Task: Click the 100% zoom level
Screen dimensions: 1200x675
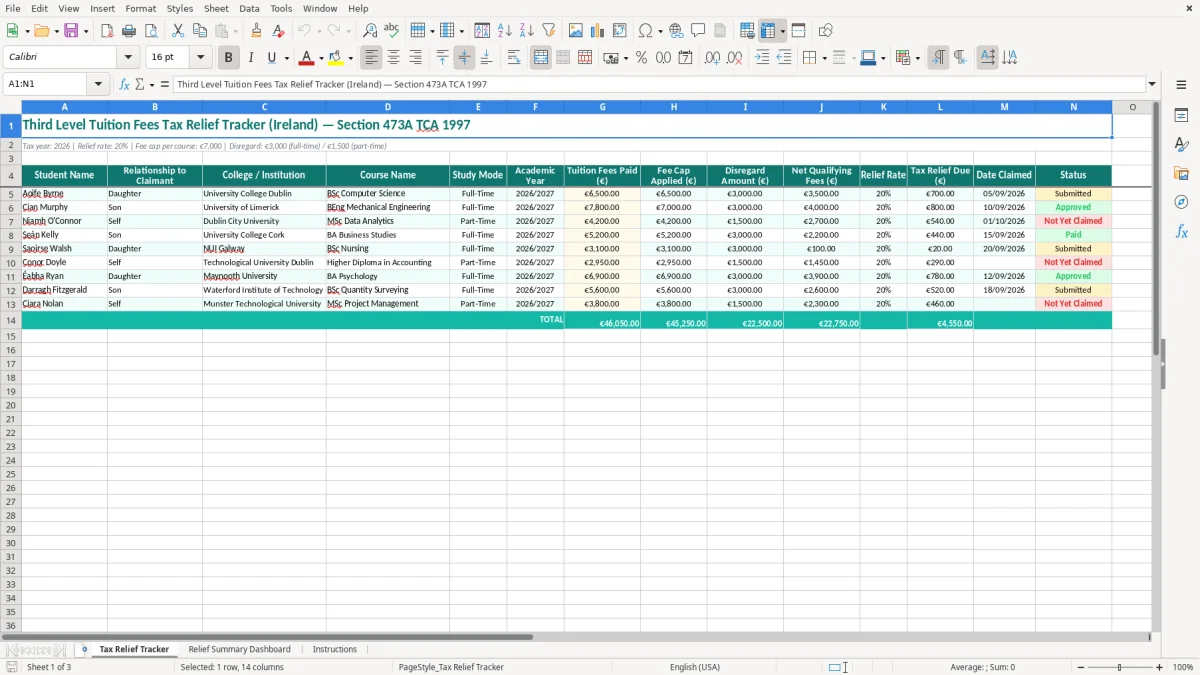Action: click(x=1183, y=667)
